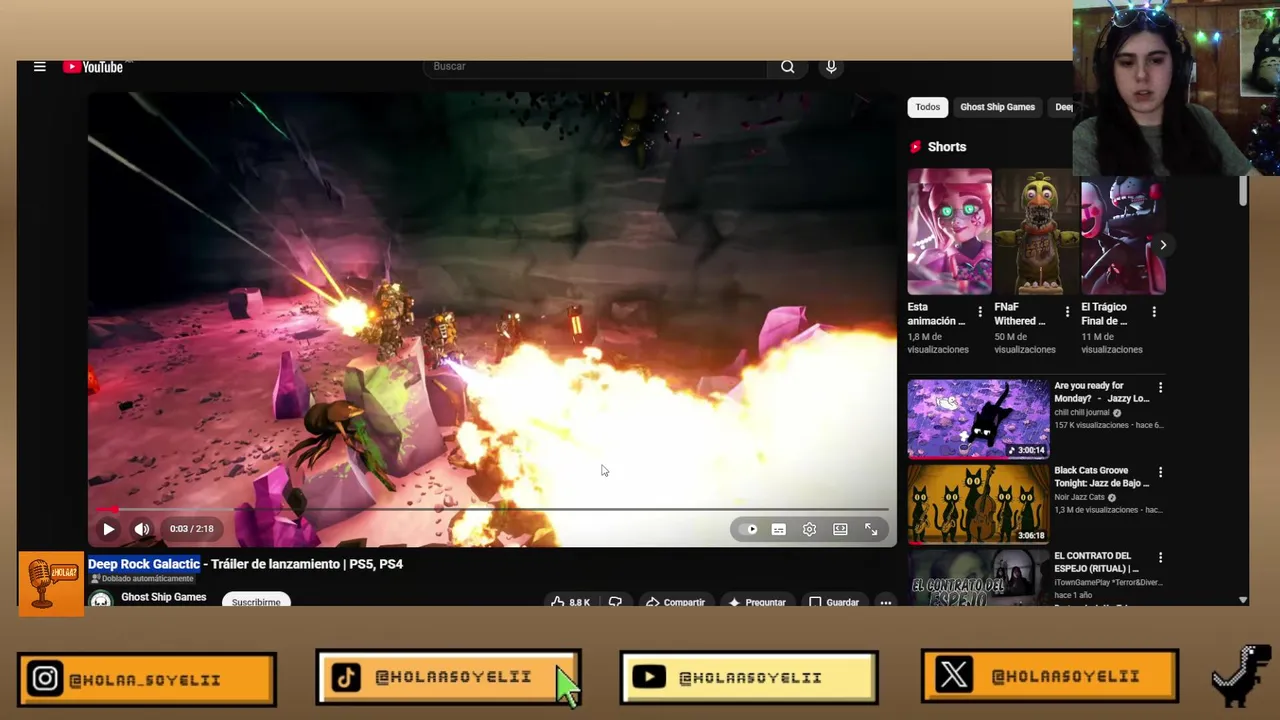Open 'EL CONTRATO DEL ESPEJO' video thumbnail
Image resolution: width=1280 pixels, height=720 pixels.
point(978,577)
